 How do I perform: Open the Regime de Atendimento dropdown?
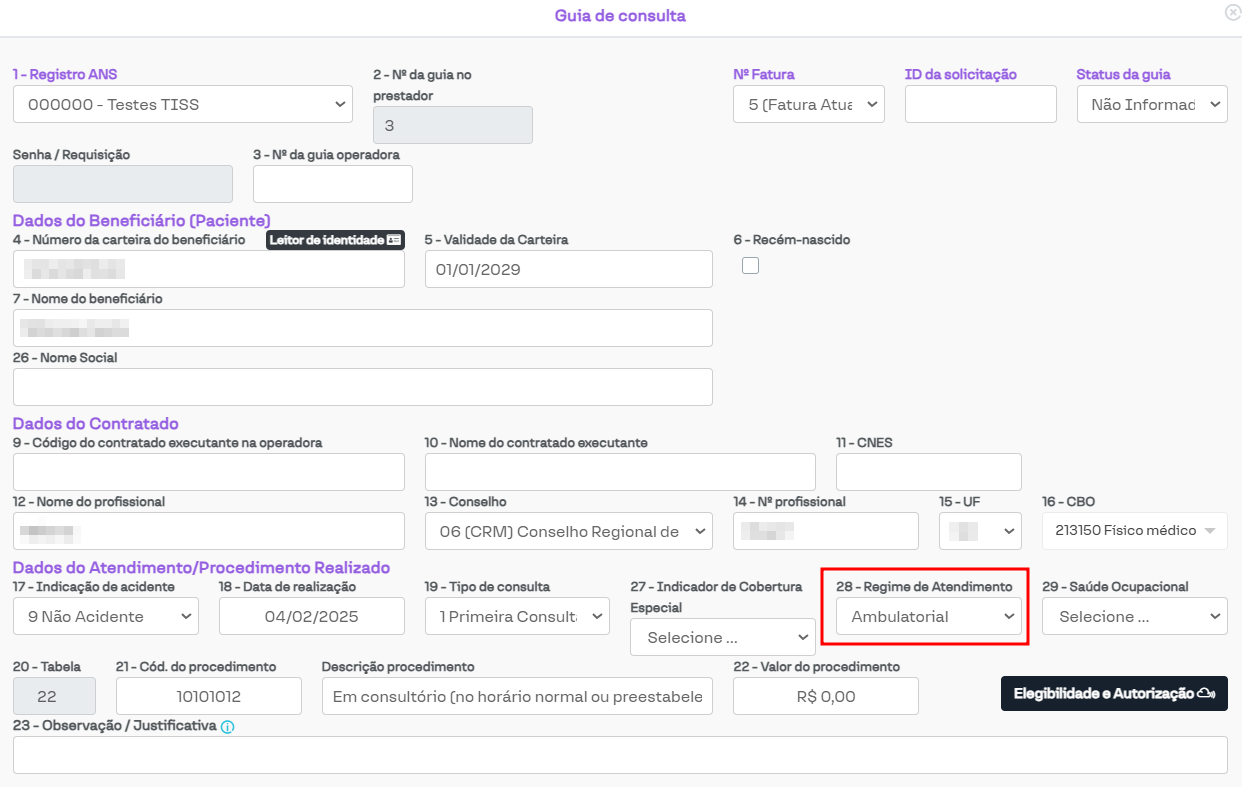[929, 616]
